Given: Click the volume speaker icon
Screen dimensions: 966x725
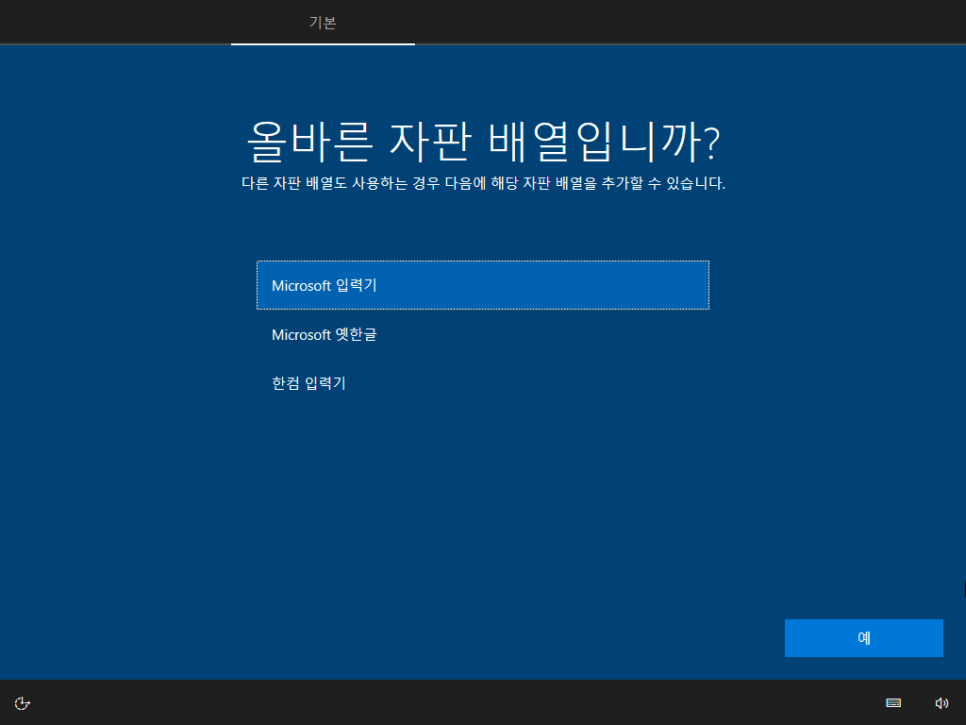Looking at the screenshot, I should (x=941, y=703).
